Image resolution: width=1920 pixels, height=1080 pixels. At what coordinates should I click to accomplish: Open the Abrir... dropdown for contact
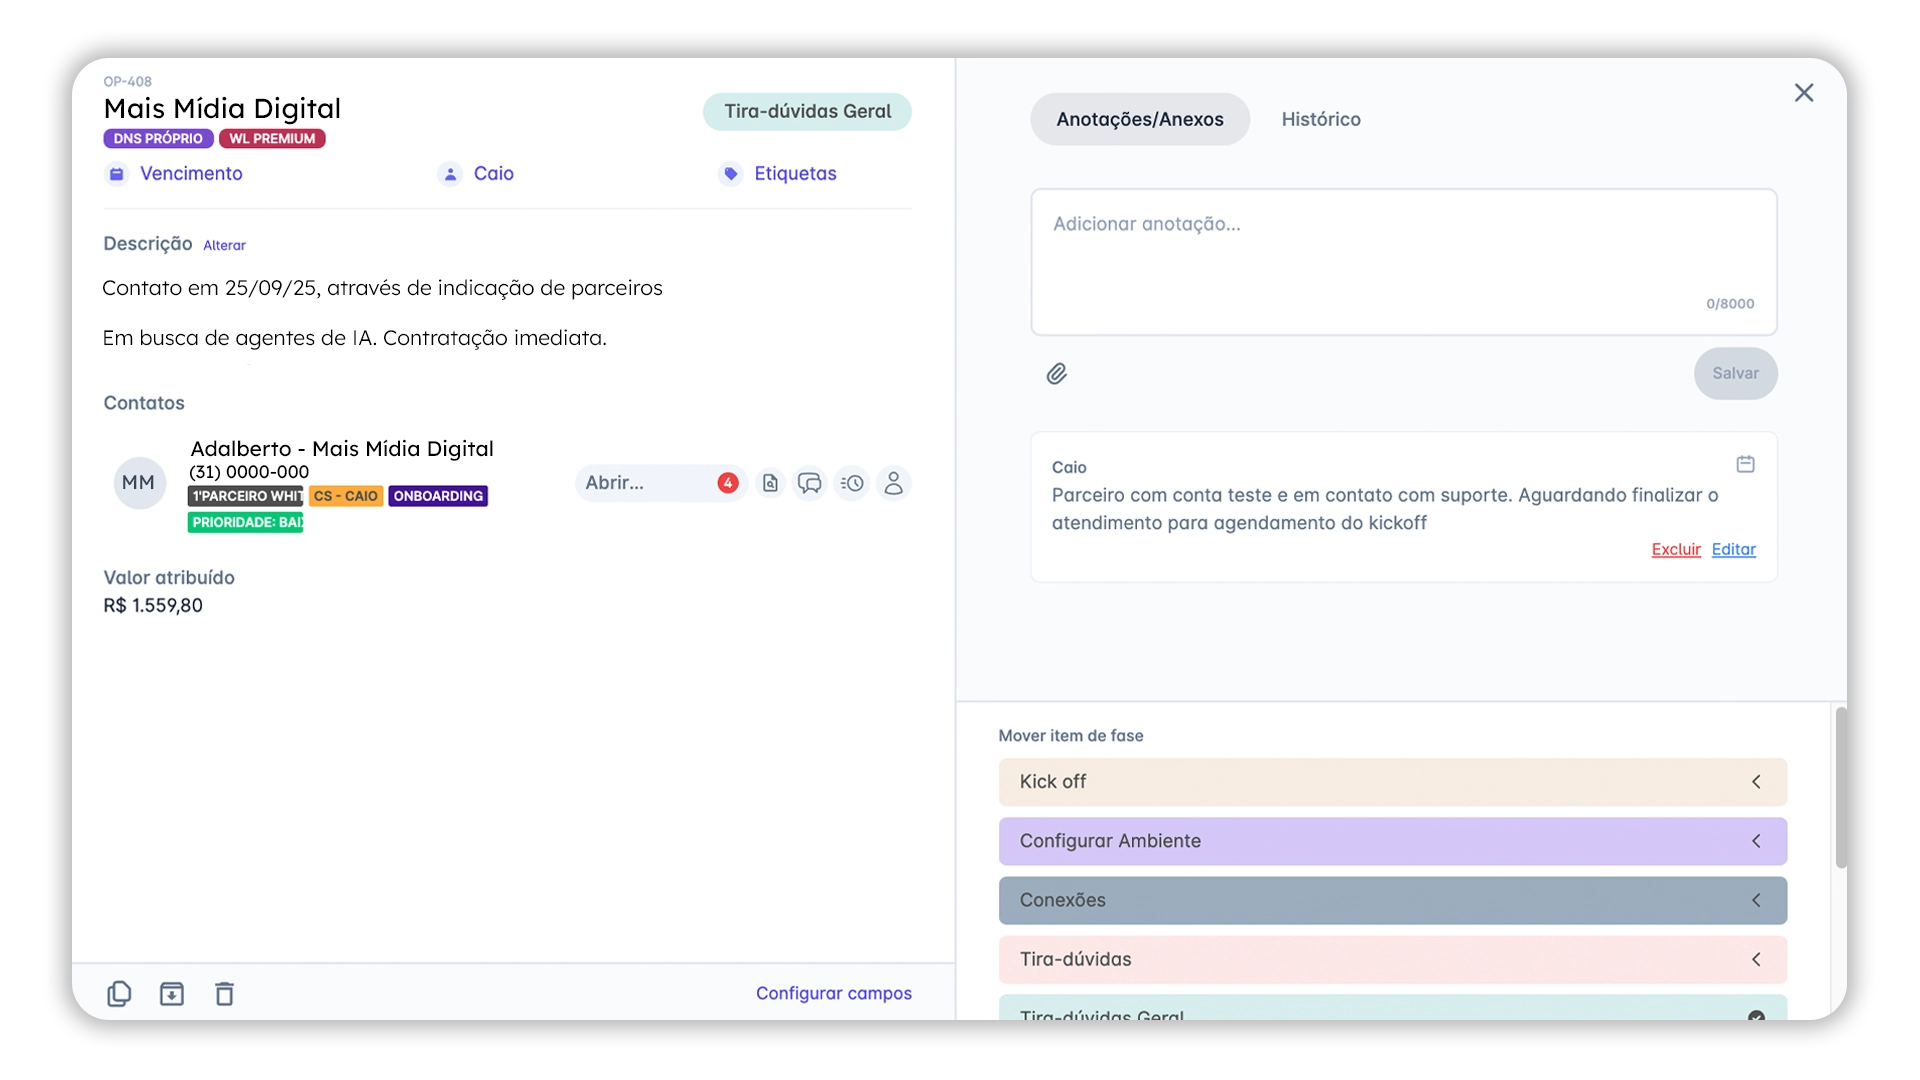[x=645, y=483]
